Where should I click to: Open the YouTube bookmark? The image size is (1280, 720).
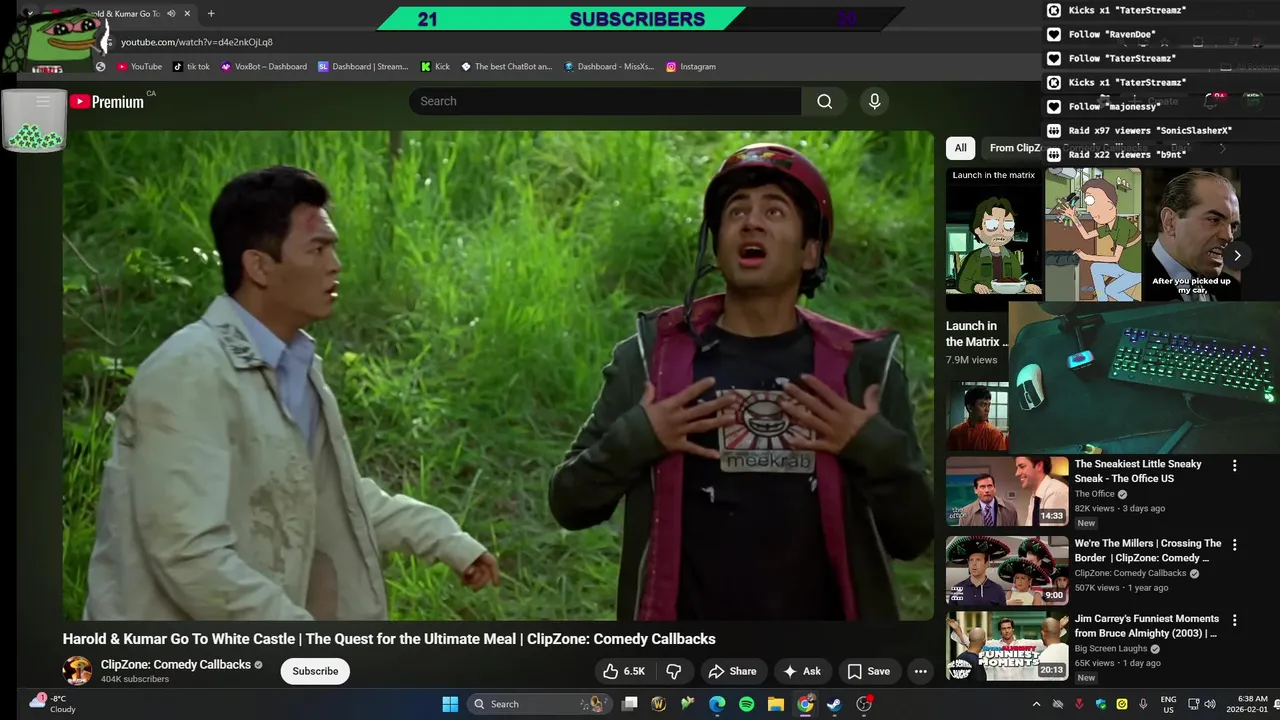tap(139, 67)
